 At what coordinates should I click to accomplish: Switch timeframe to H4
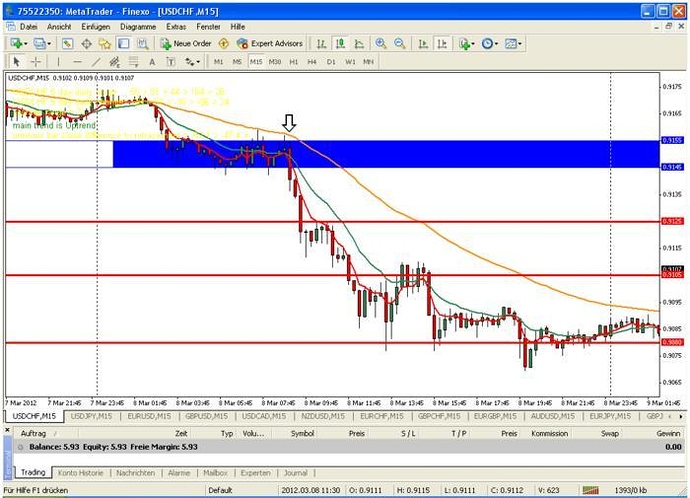(x=312, y=62)
